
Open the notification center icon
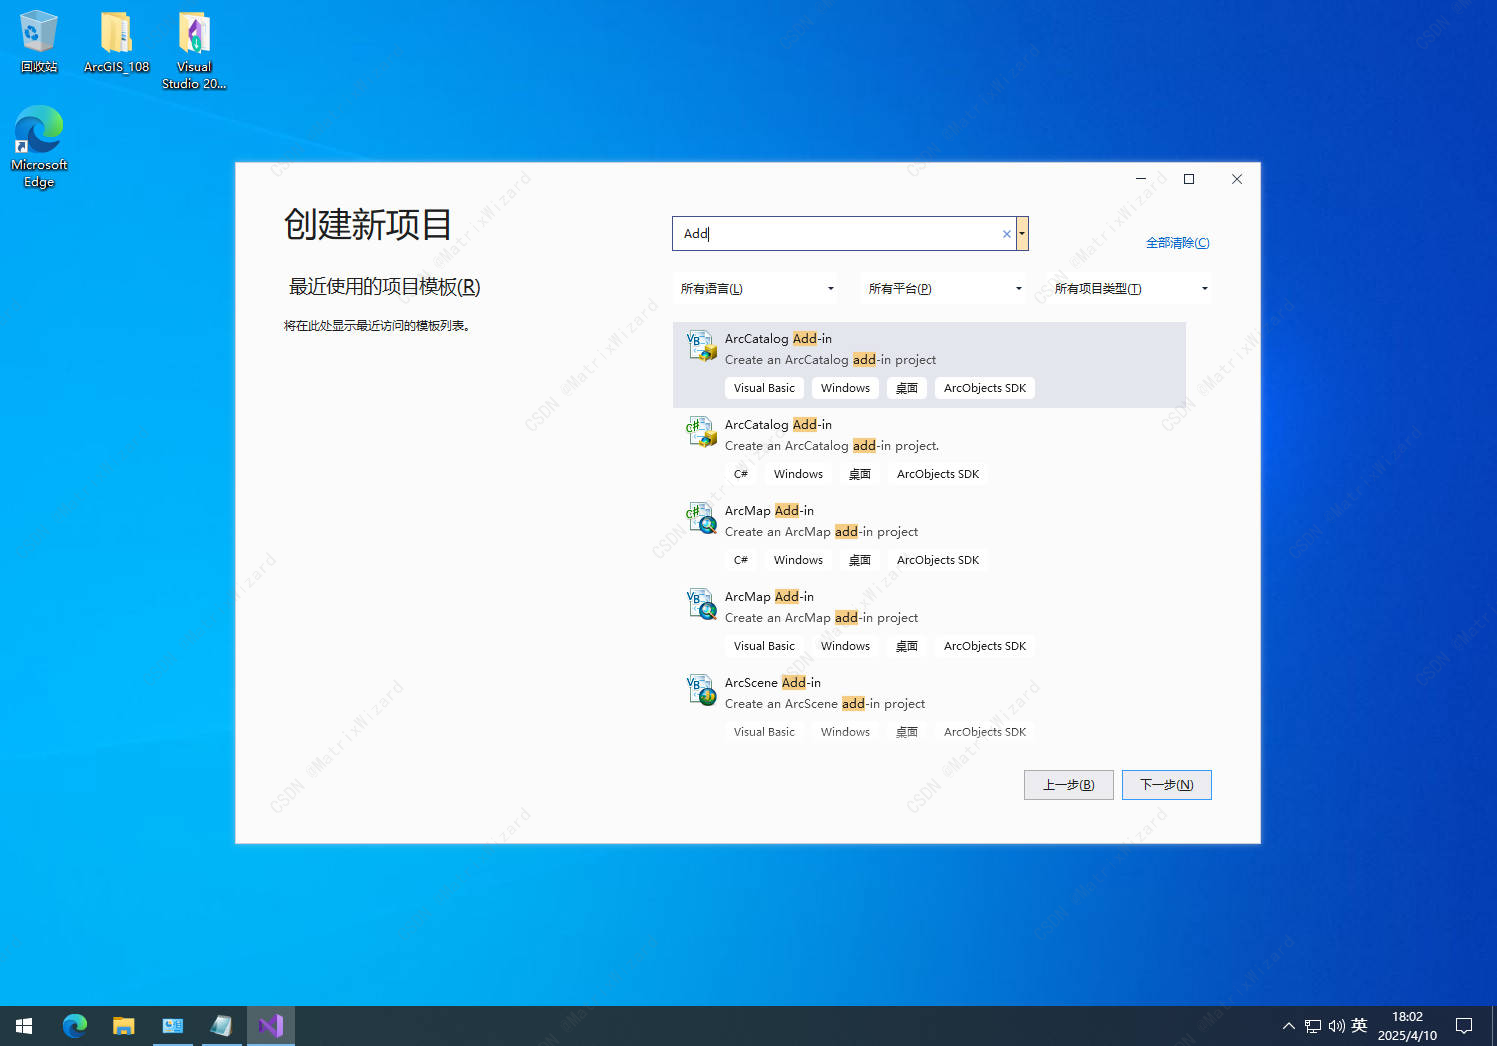pyautogui.click(x=1464, y=1026)
